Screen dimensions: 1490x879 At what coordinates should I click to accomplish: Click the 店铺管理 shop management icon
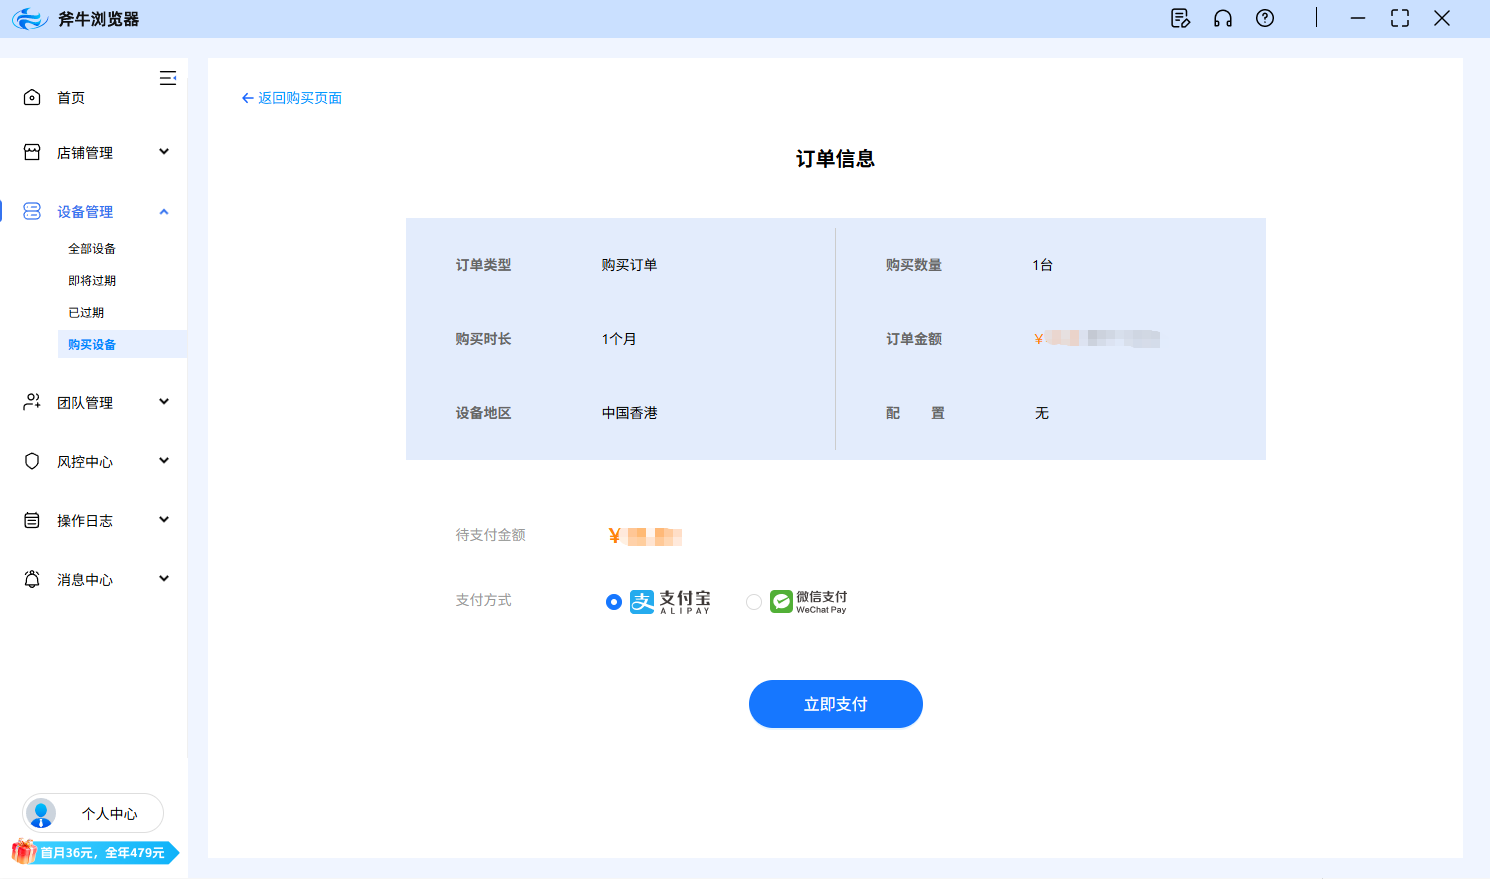pyautogui.click(x=31, y=152)
